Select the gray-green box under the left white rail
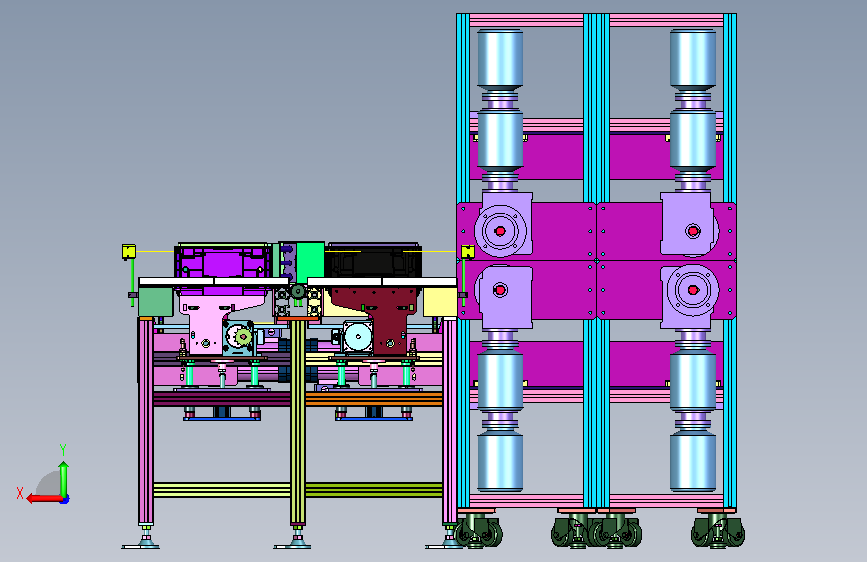 coord(155,301)
